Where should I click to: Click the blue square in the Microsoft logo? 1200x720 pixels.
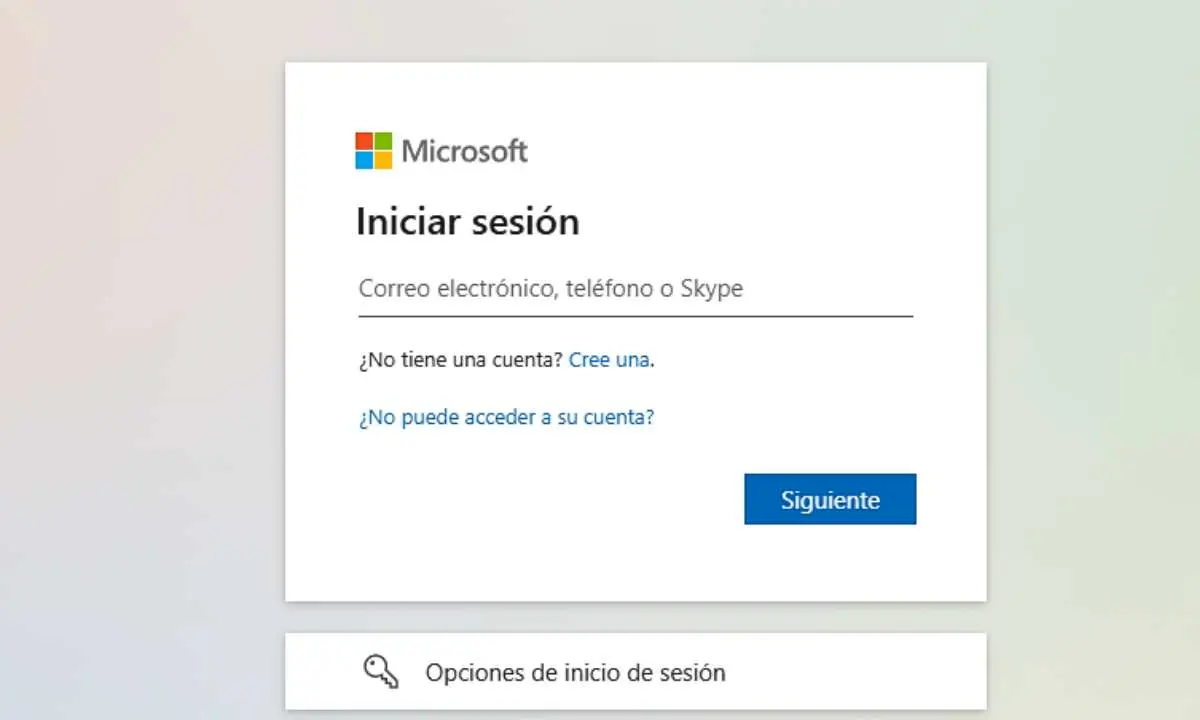click(364, 158)
